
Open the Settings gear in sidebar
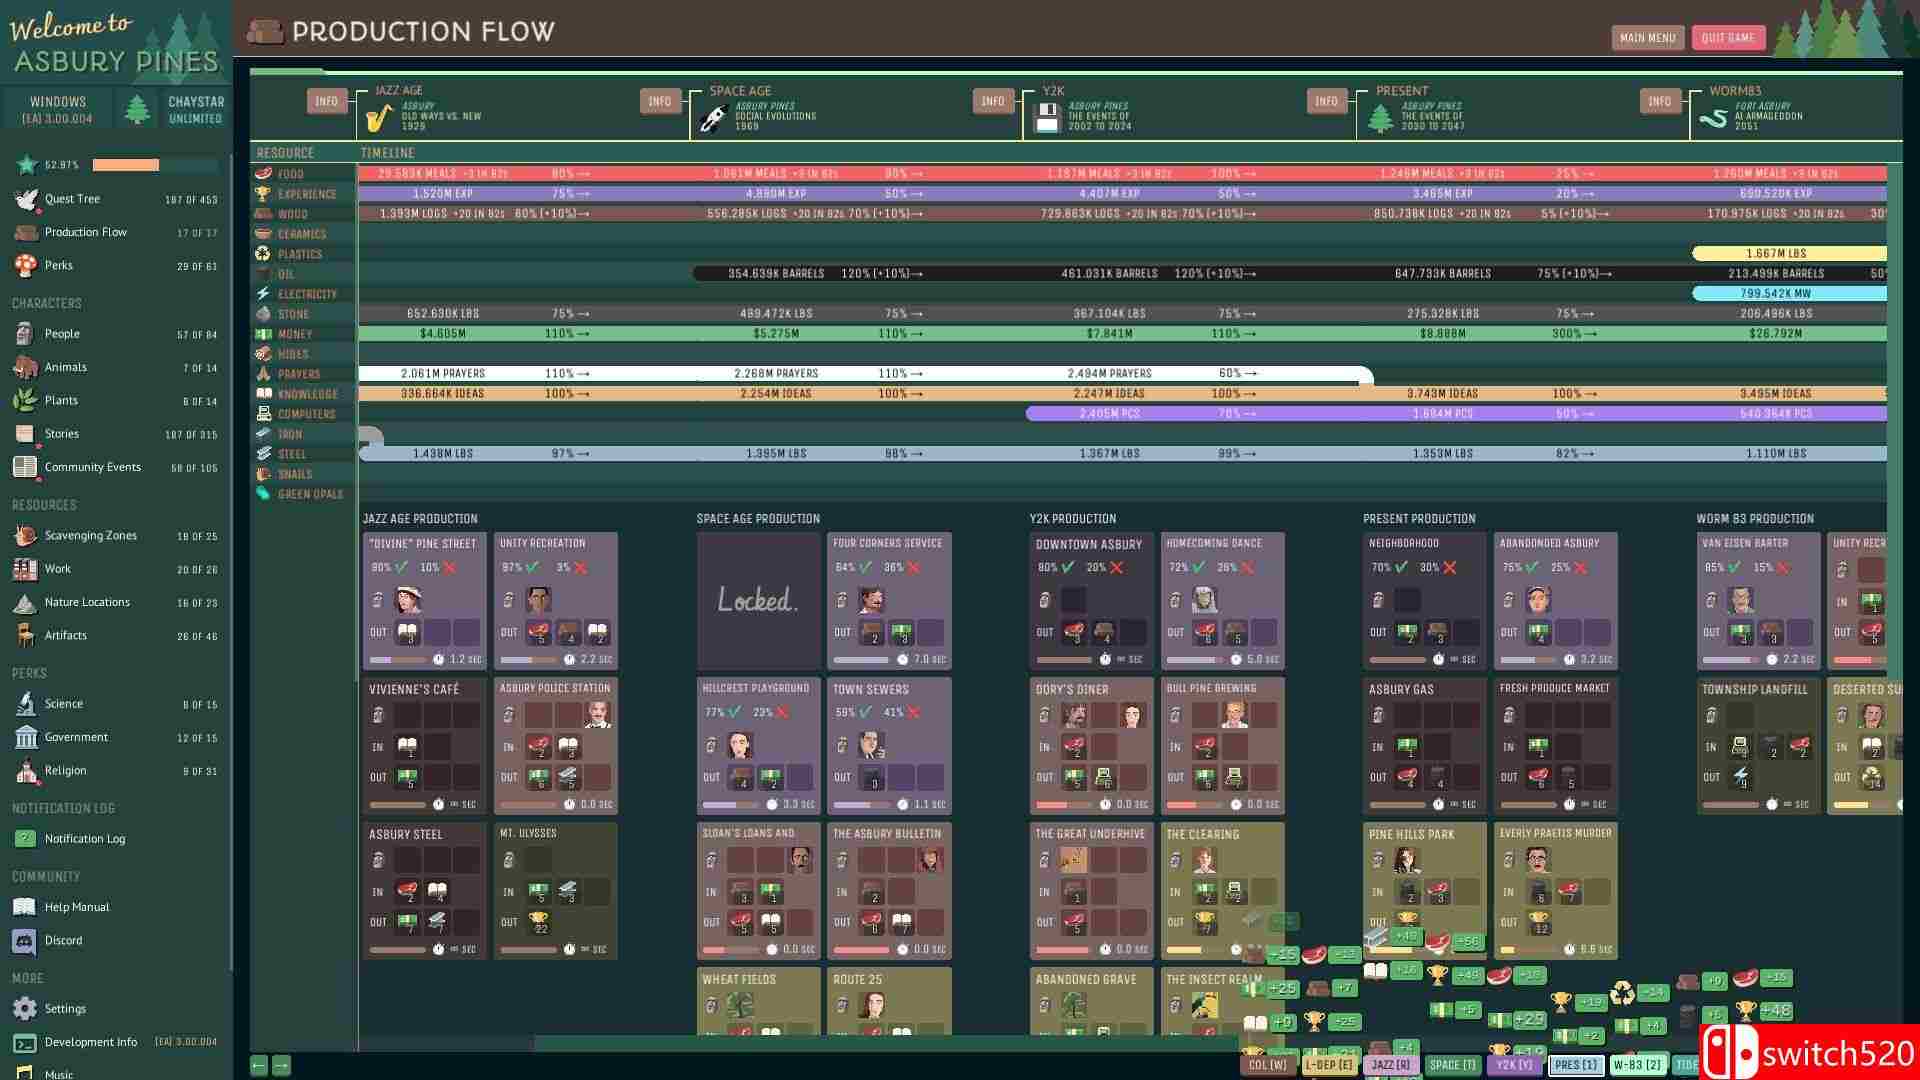[26, 1009]
